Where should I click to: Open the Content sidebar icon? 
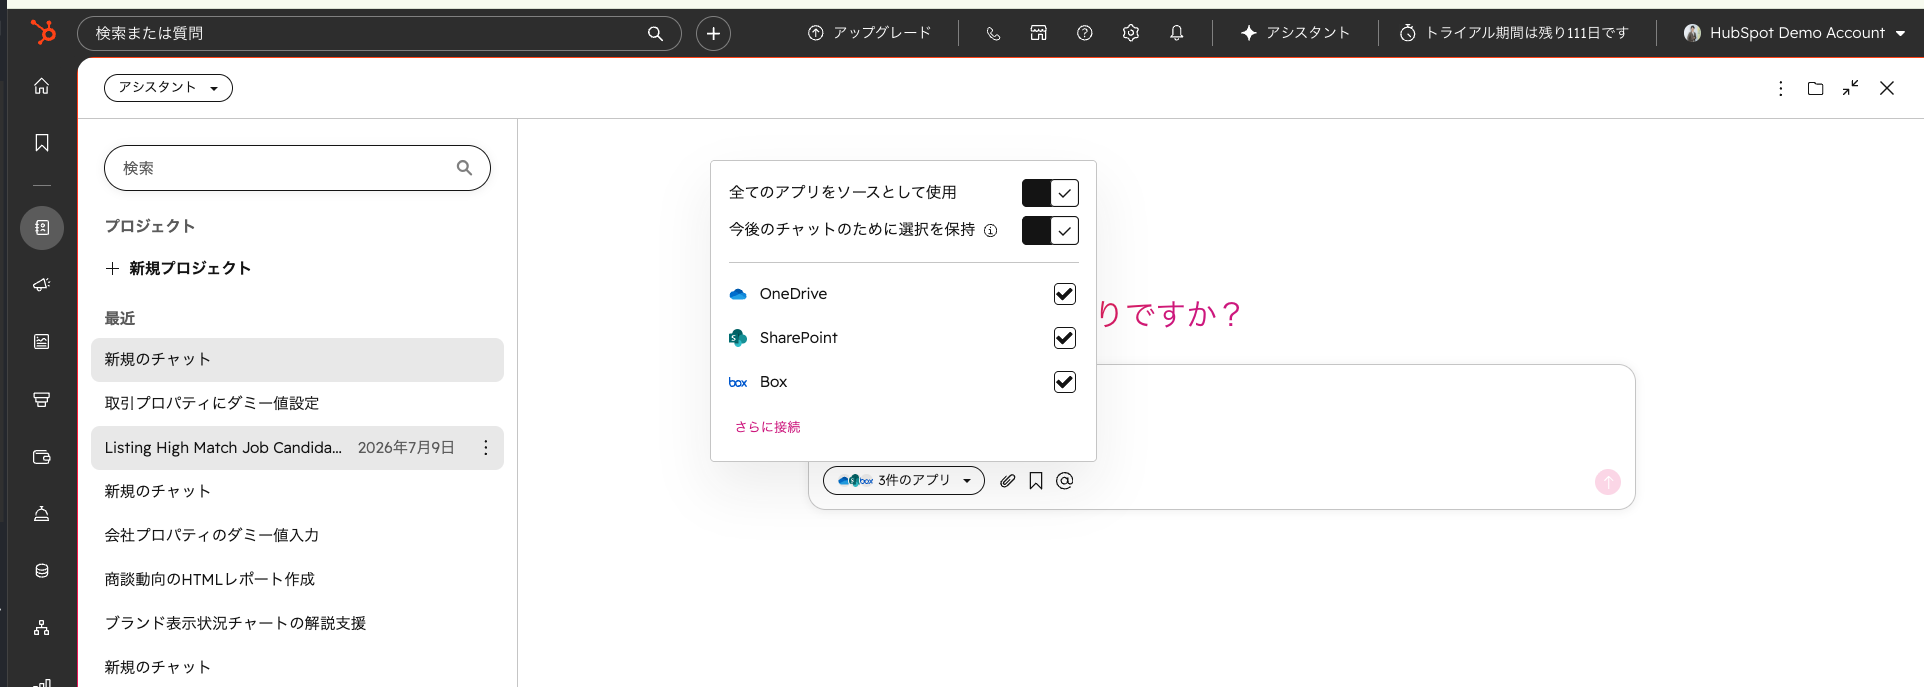(42, 342)
